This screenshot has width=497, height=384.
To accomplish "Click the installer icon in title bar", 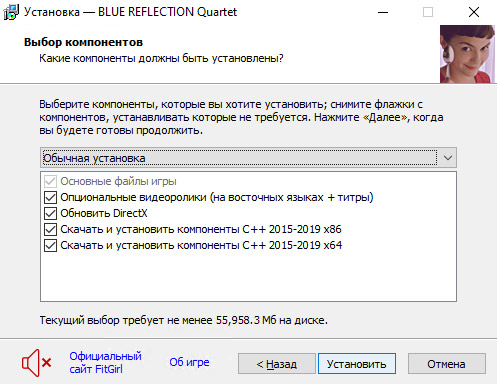I will [x=11, y=12].
